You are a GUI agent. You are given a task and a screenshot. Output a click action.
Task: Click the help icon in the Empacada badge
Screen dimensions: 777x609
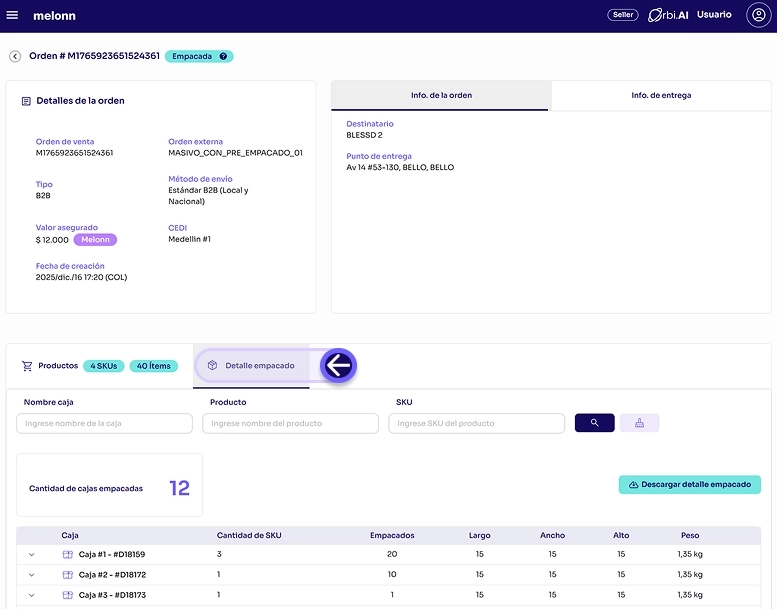(x=223, y=56)
